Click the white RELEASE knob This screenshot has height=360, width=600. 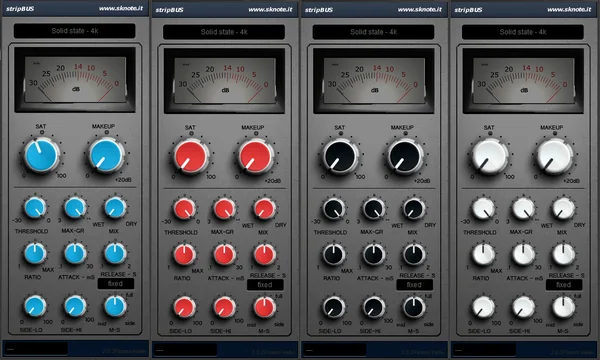pos(562,254)
